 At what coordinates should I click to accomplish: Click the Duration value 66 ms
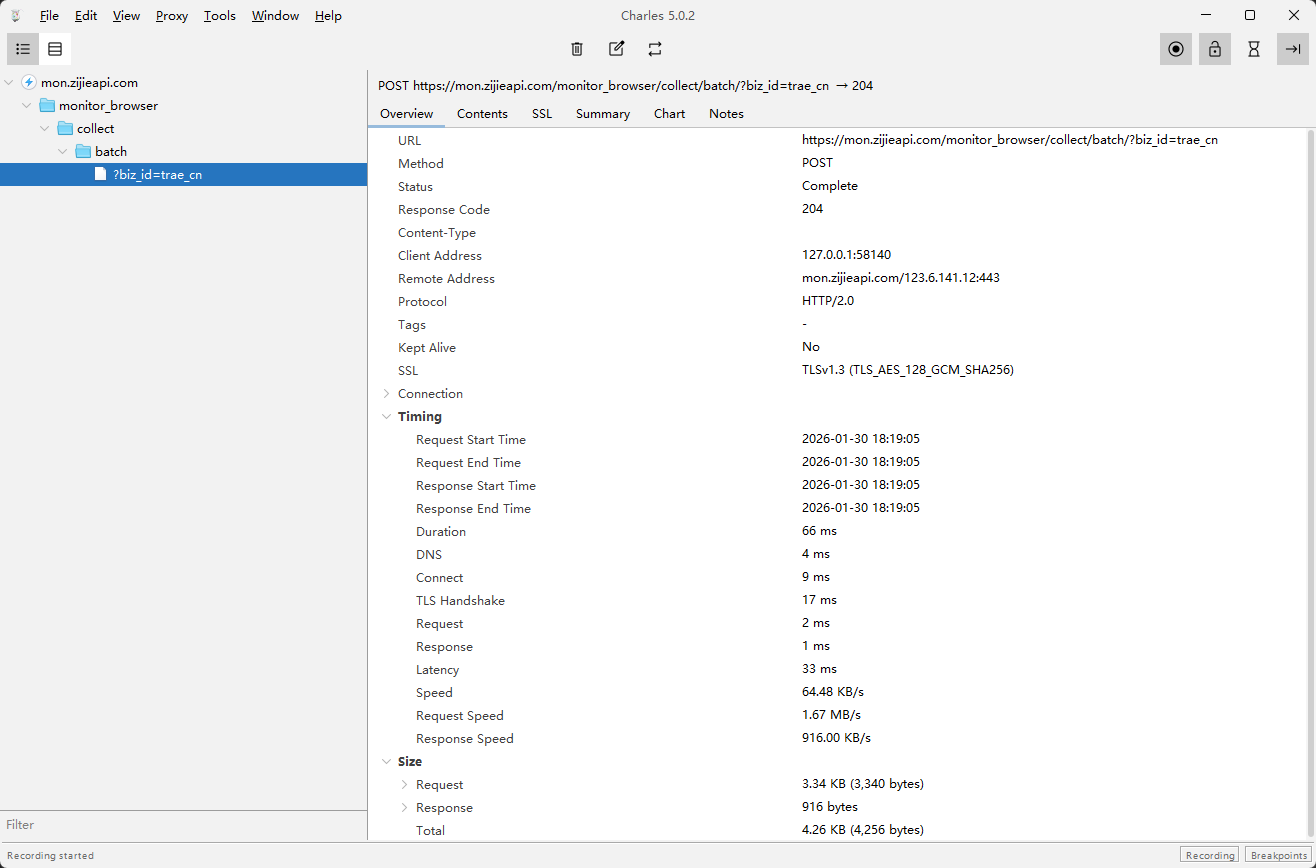[x=819, y=531]
